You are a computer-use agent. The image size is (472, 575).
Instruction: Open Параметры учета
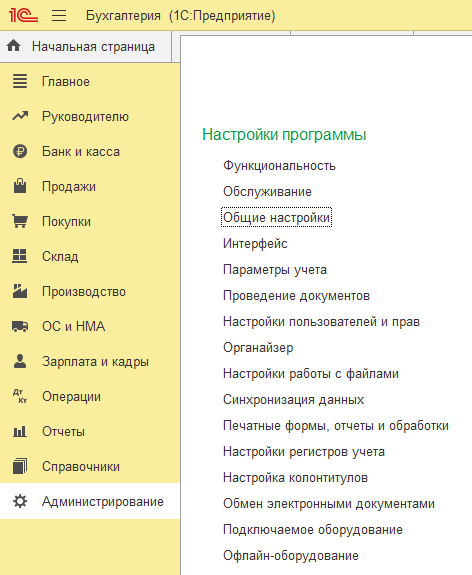click(275, 270)
